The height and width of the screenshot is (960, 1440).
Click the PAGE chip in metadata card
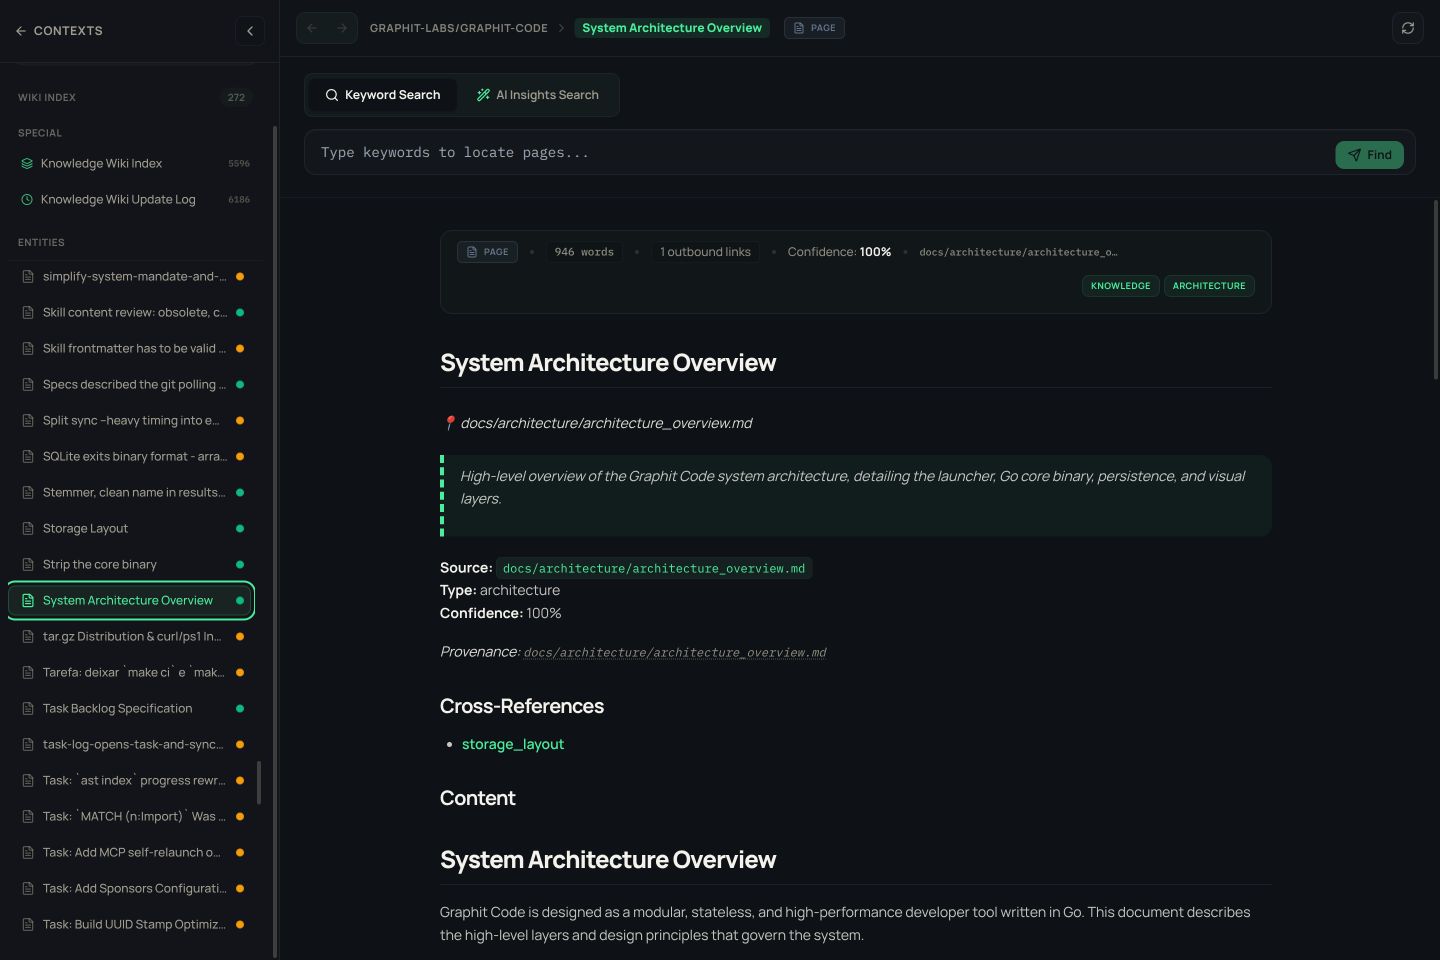pos(487,252)
